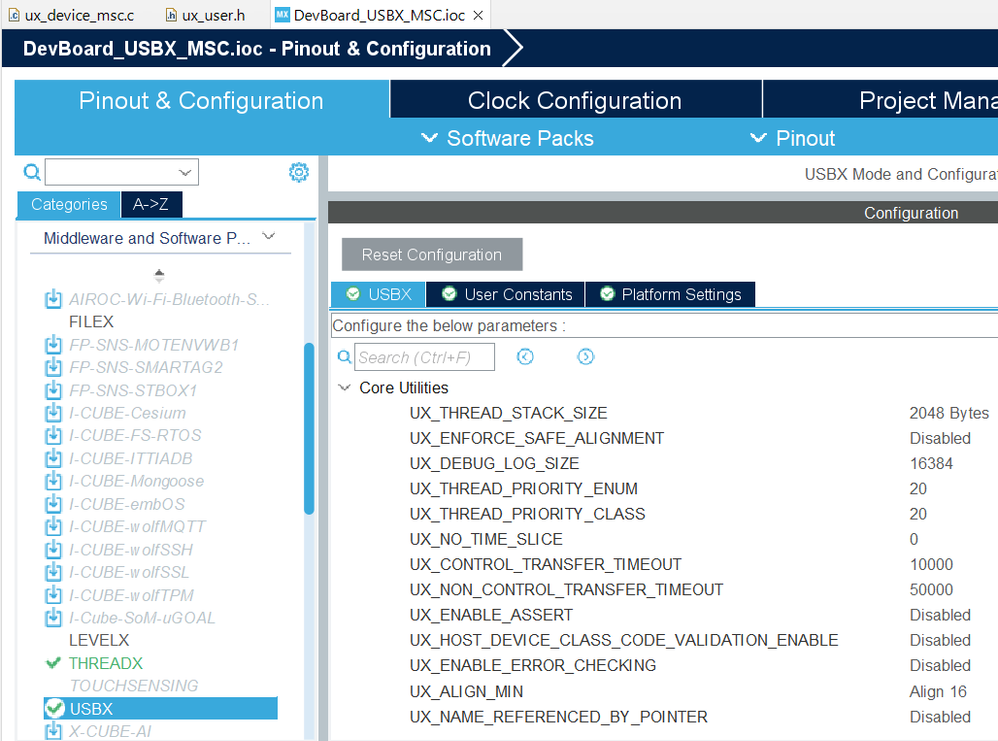Open the Platform Settings tab

pos(670,294)
